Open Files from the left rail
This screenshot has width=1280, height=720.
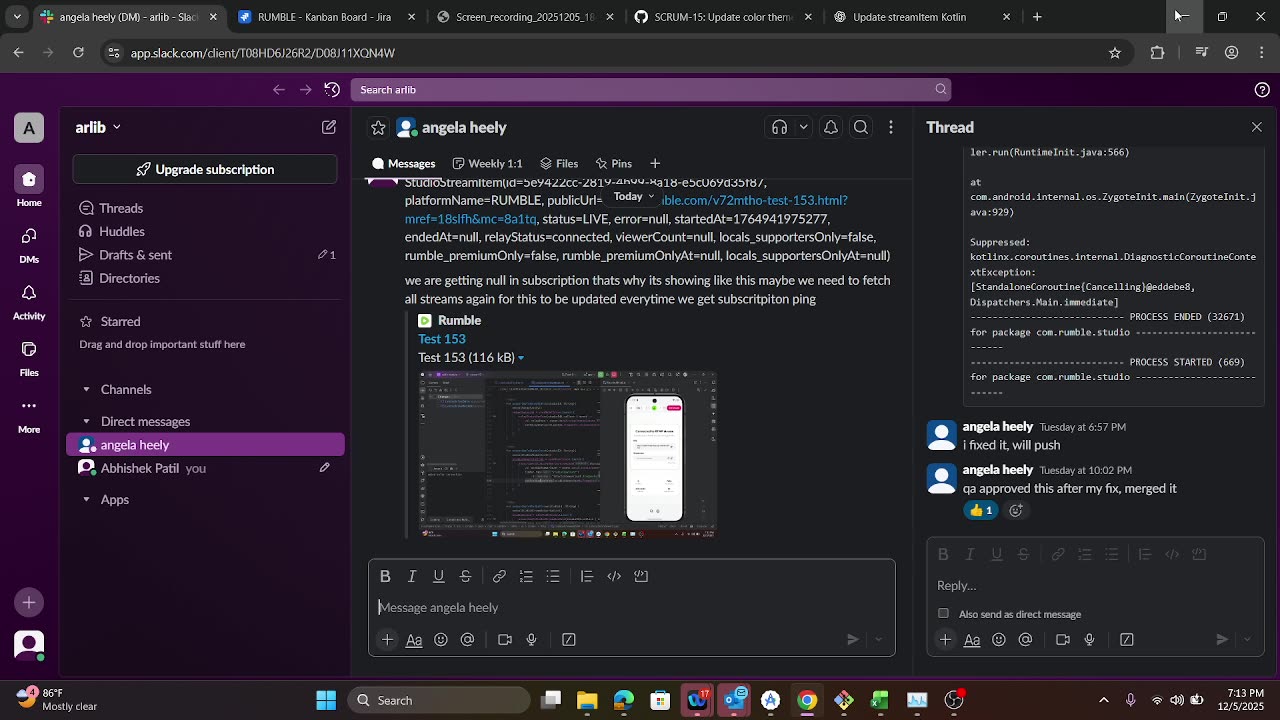click(x=29, y=357)
